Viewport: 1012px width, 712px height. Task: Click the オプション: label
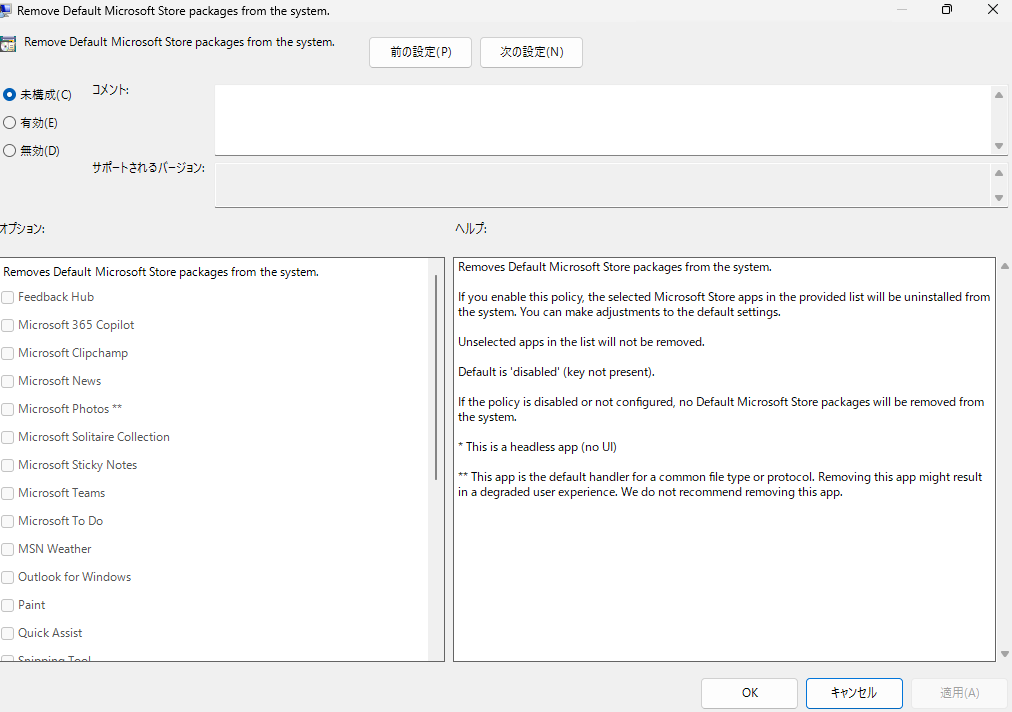(22, 229)
